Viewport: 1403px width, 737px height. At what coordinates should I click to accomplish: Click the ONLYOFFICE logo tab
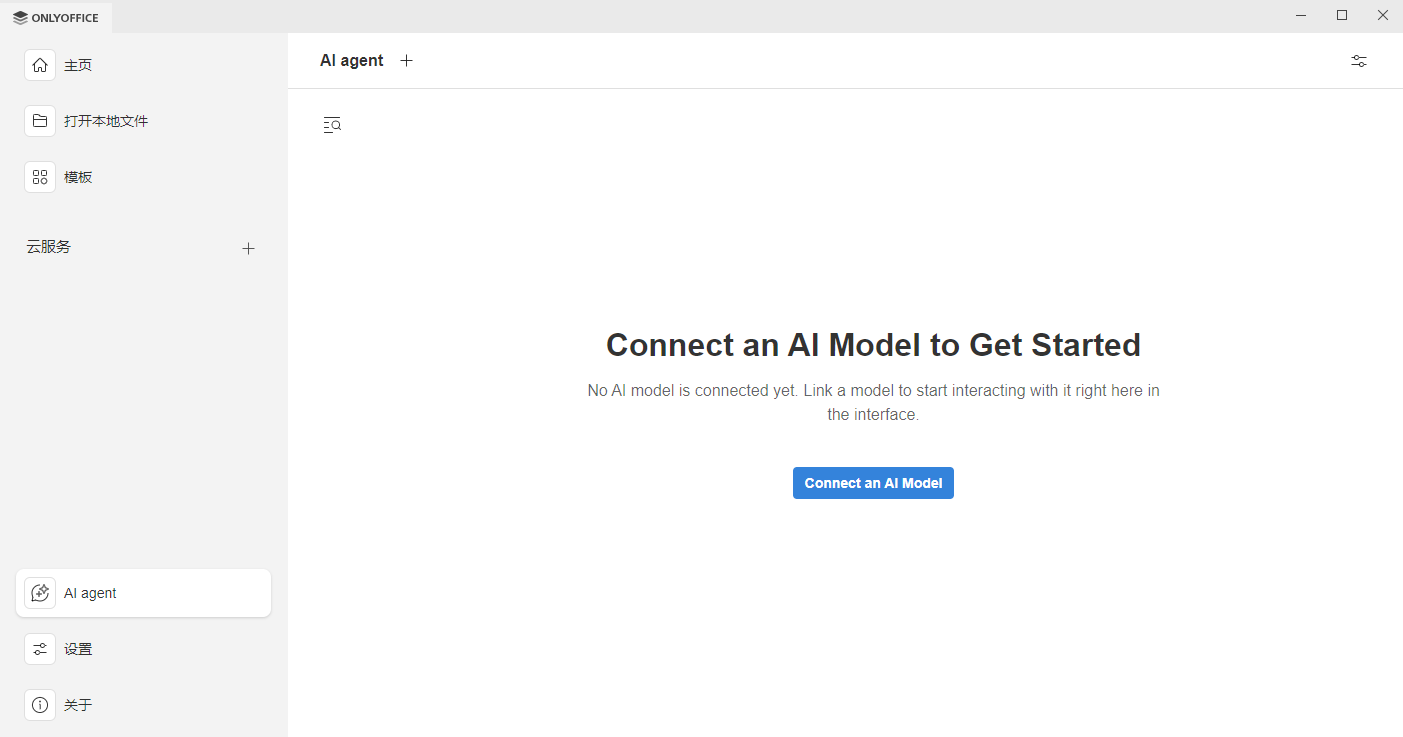click(x=56, y=17)
